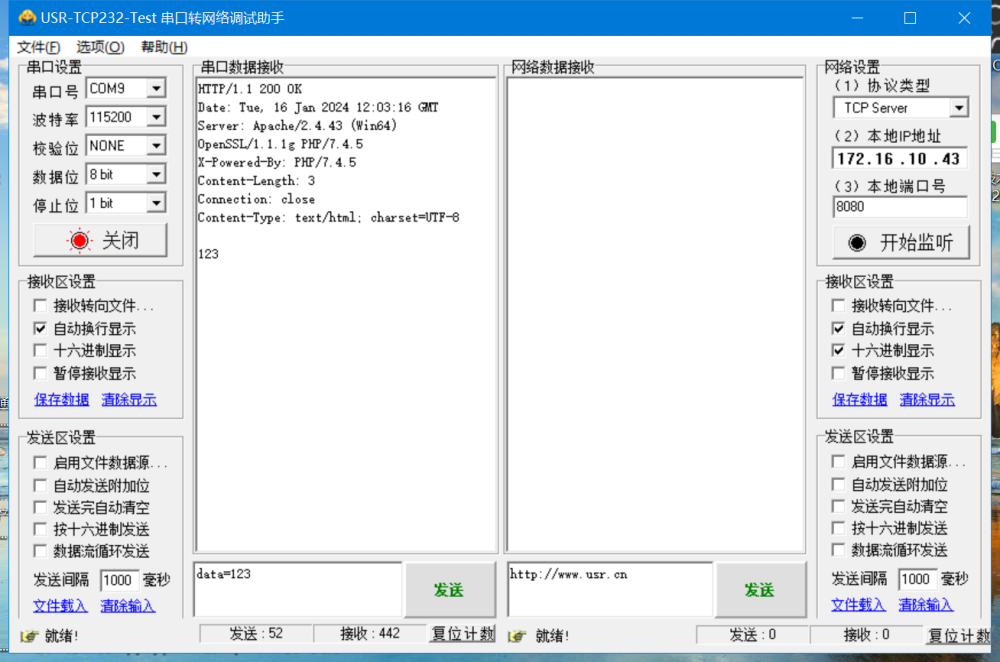The image size is (1000, 662).
Task: Reset serial counters with 复位计数
Action: point(463,634)
